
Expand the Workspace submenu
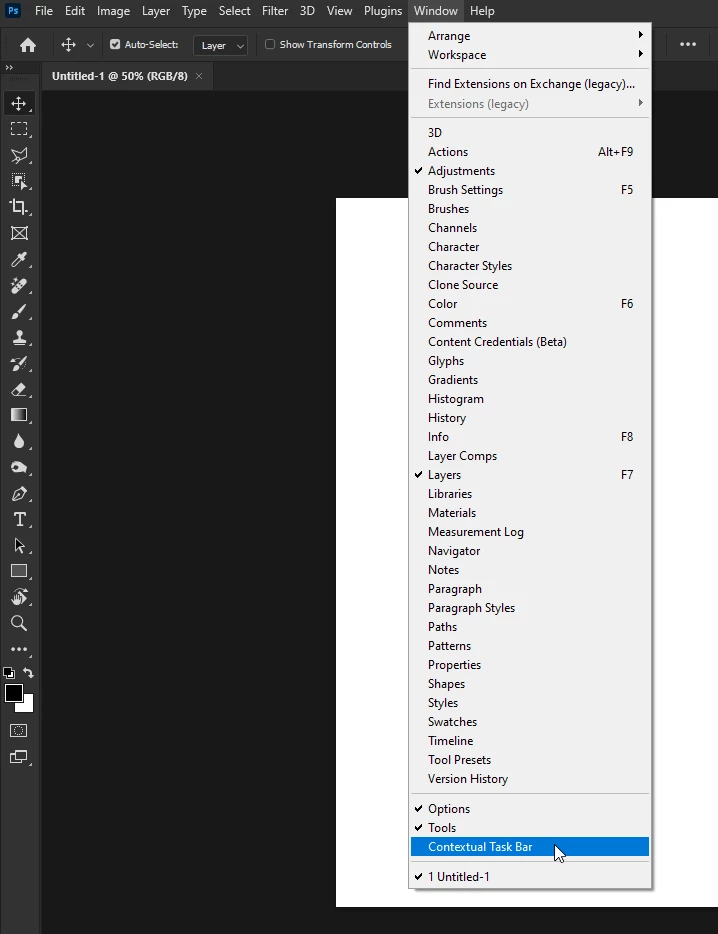point(530,55)
